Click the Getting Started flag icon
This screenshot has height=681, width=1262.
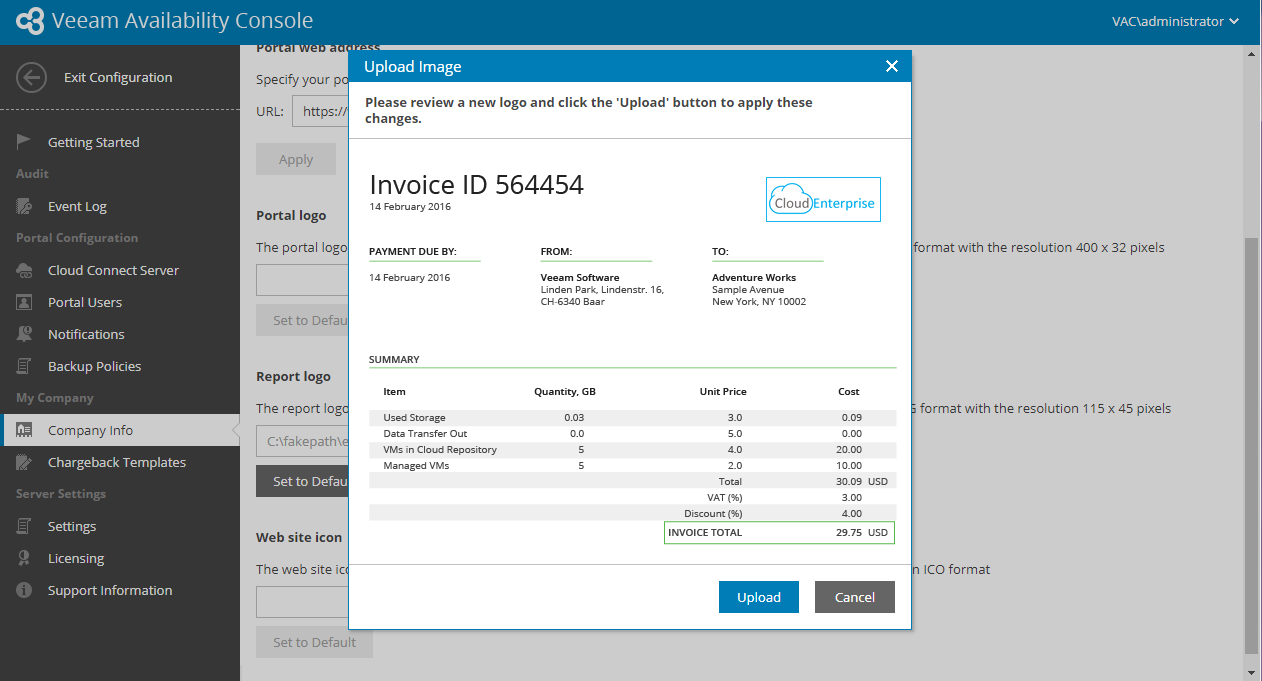[25, 142]
